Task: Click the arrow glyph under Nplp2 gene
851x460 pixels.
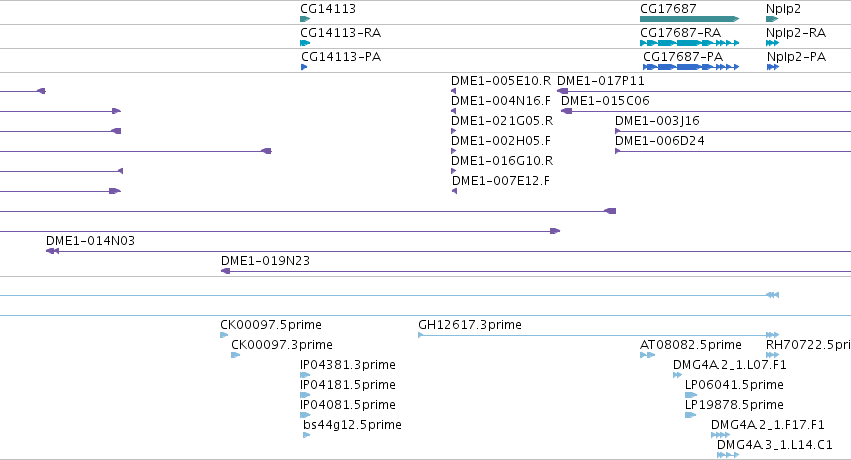Action: 772,19
